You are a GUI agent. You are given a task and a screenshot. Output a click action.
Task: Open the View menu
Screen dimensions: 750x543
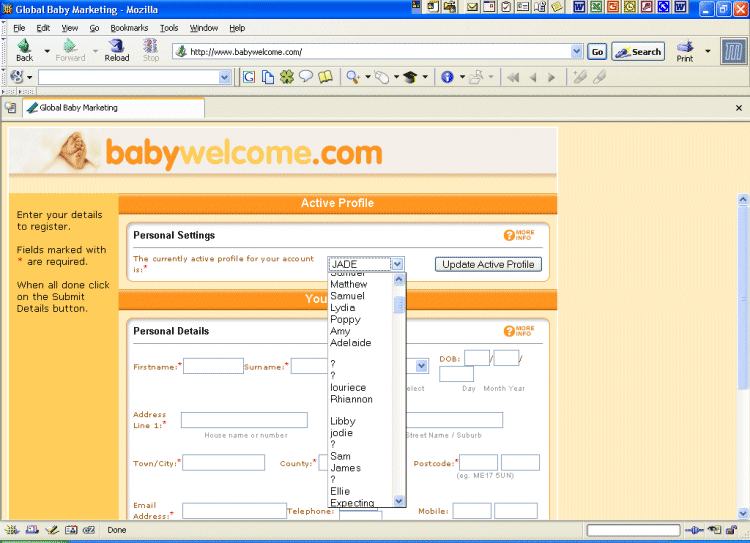click(70, 28)
